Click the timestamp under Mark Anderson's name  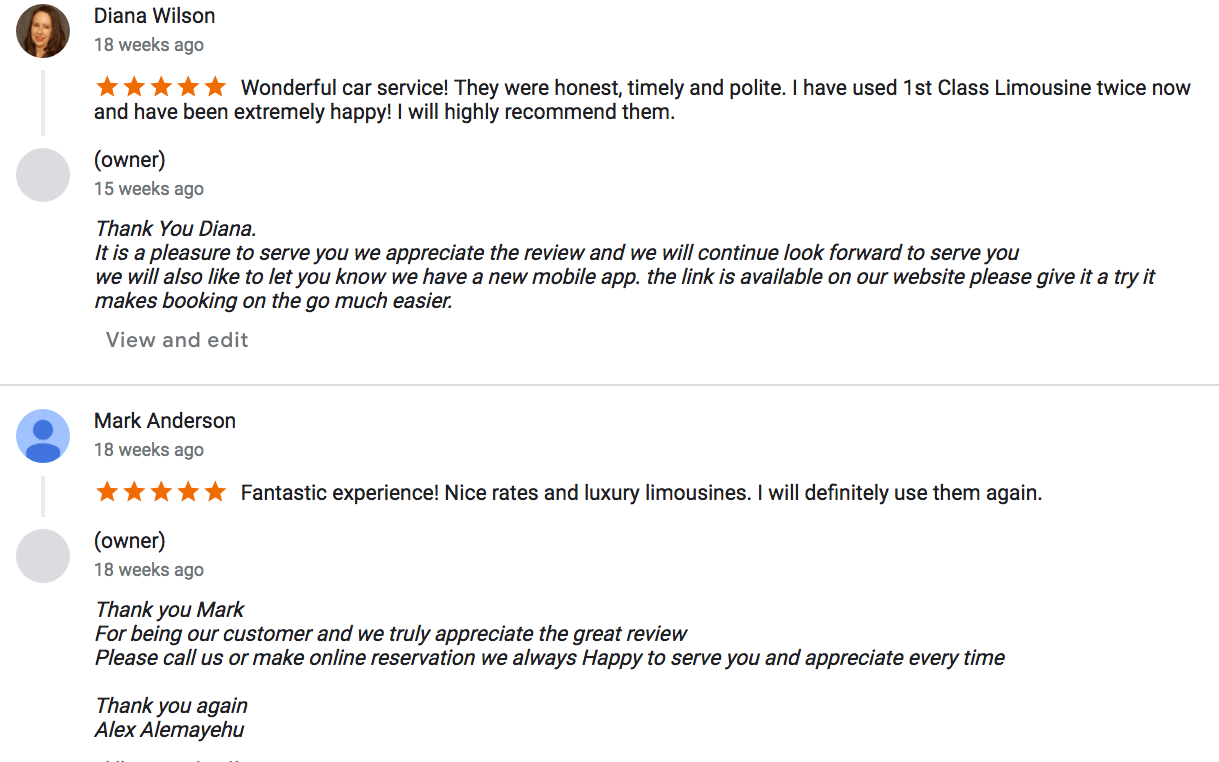pyautogui.click(x=148, y=450)
